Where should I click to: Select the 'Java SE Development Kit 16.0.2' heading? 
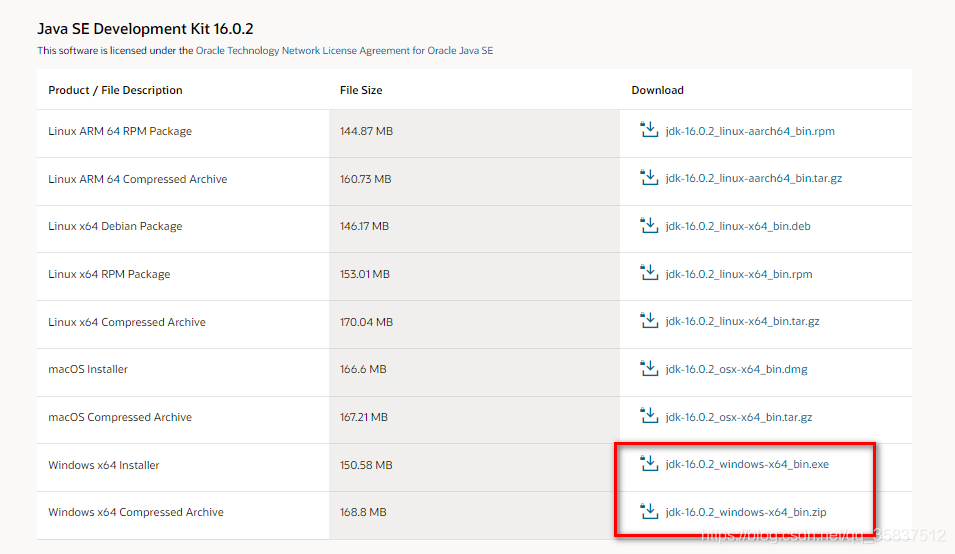(x=145, y=29)
